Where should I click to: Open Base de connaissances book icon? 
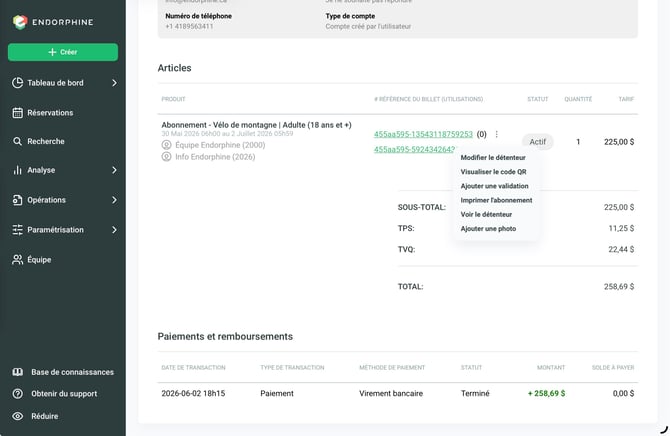click(18, 372)
